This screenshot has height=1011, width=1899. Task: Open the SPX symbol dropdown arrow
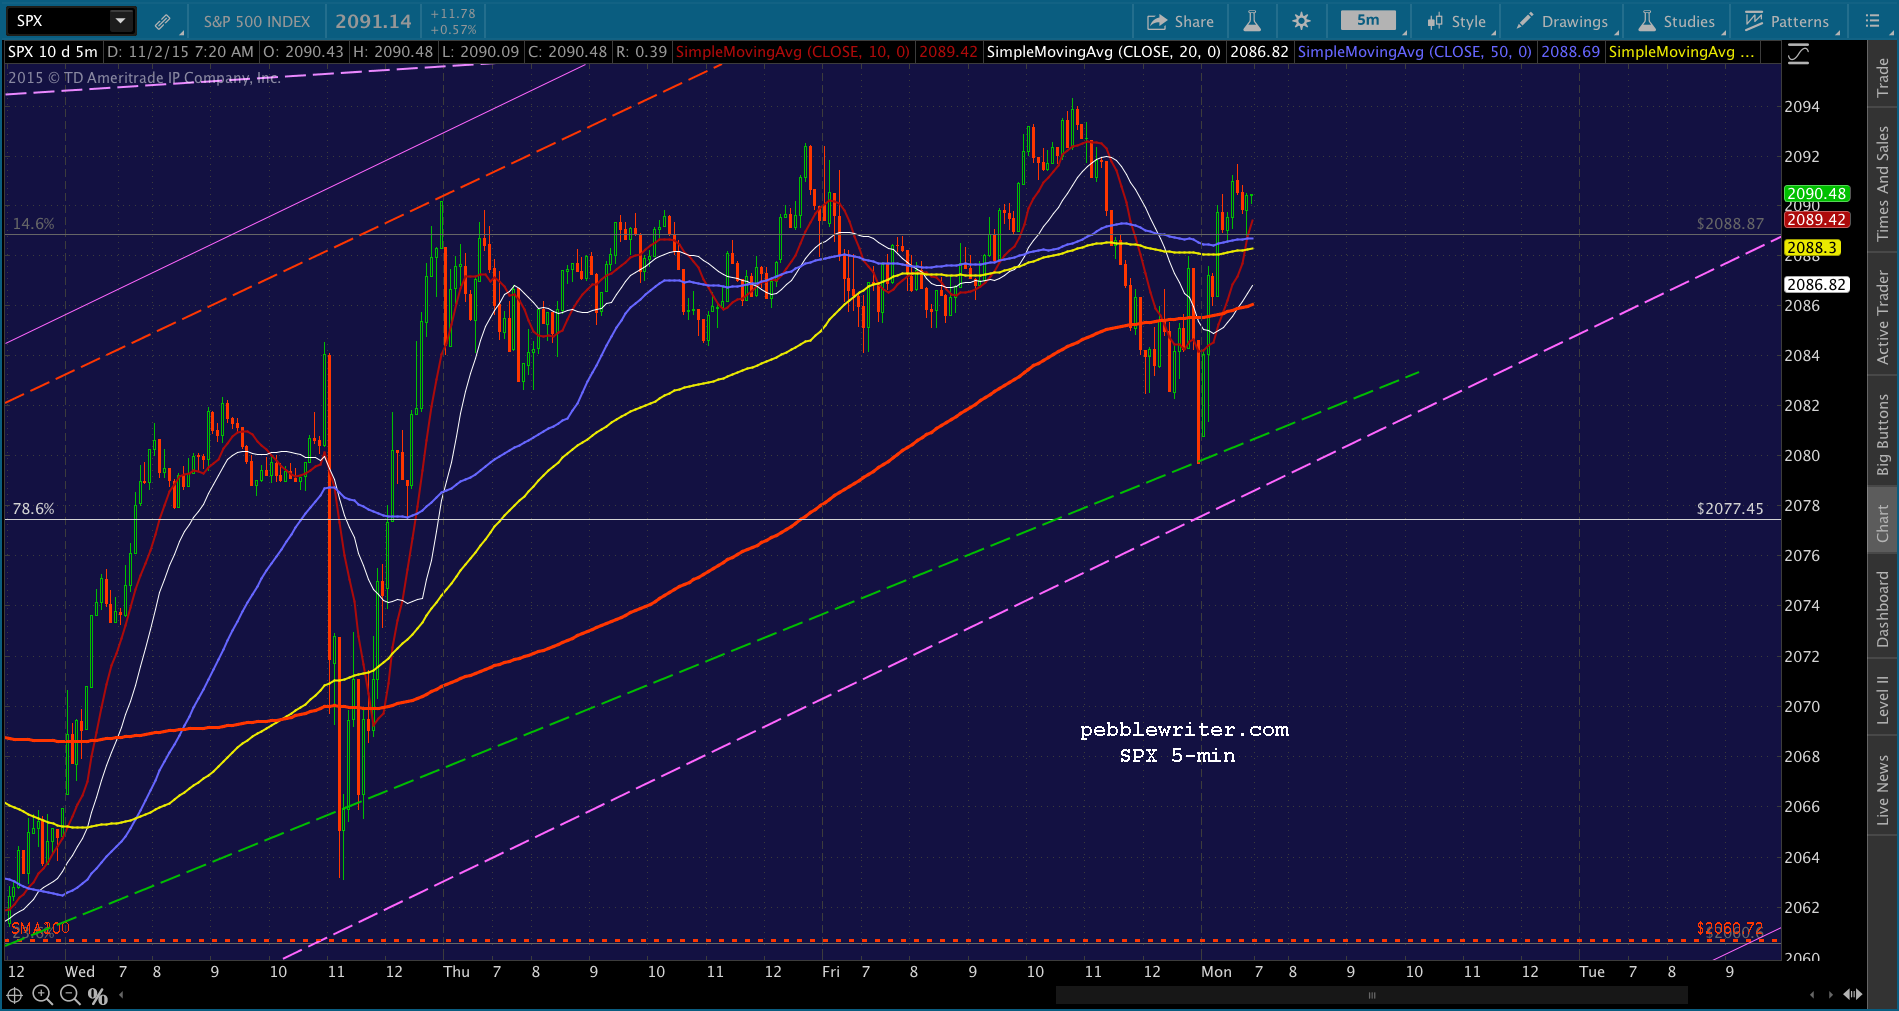click(121, 21)
